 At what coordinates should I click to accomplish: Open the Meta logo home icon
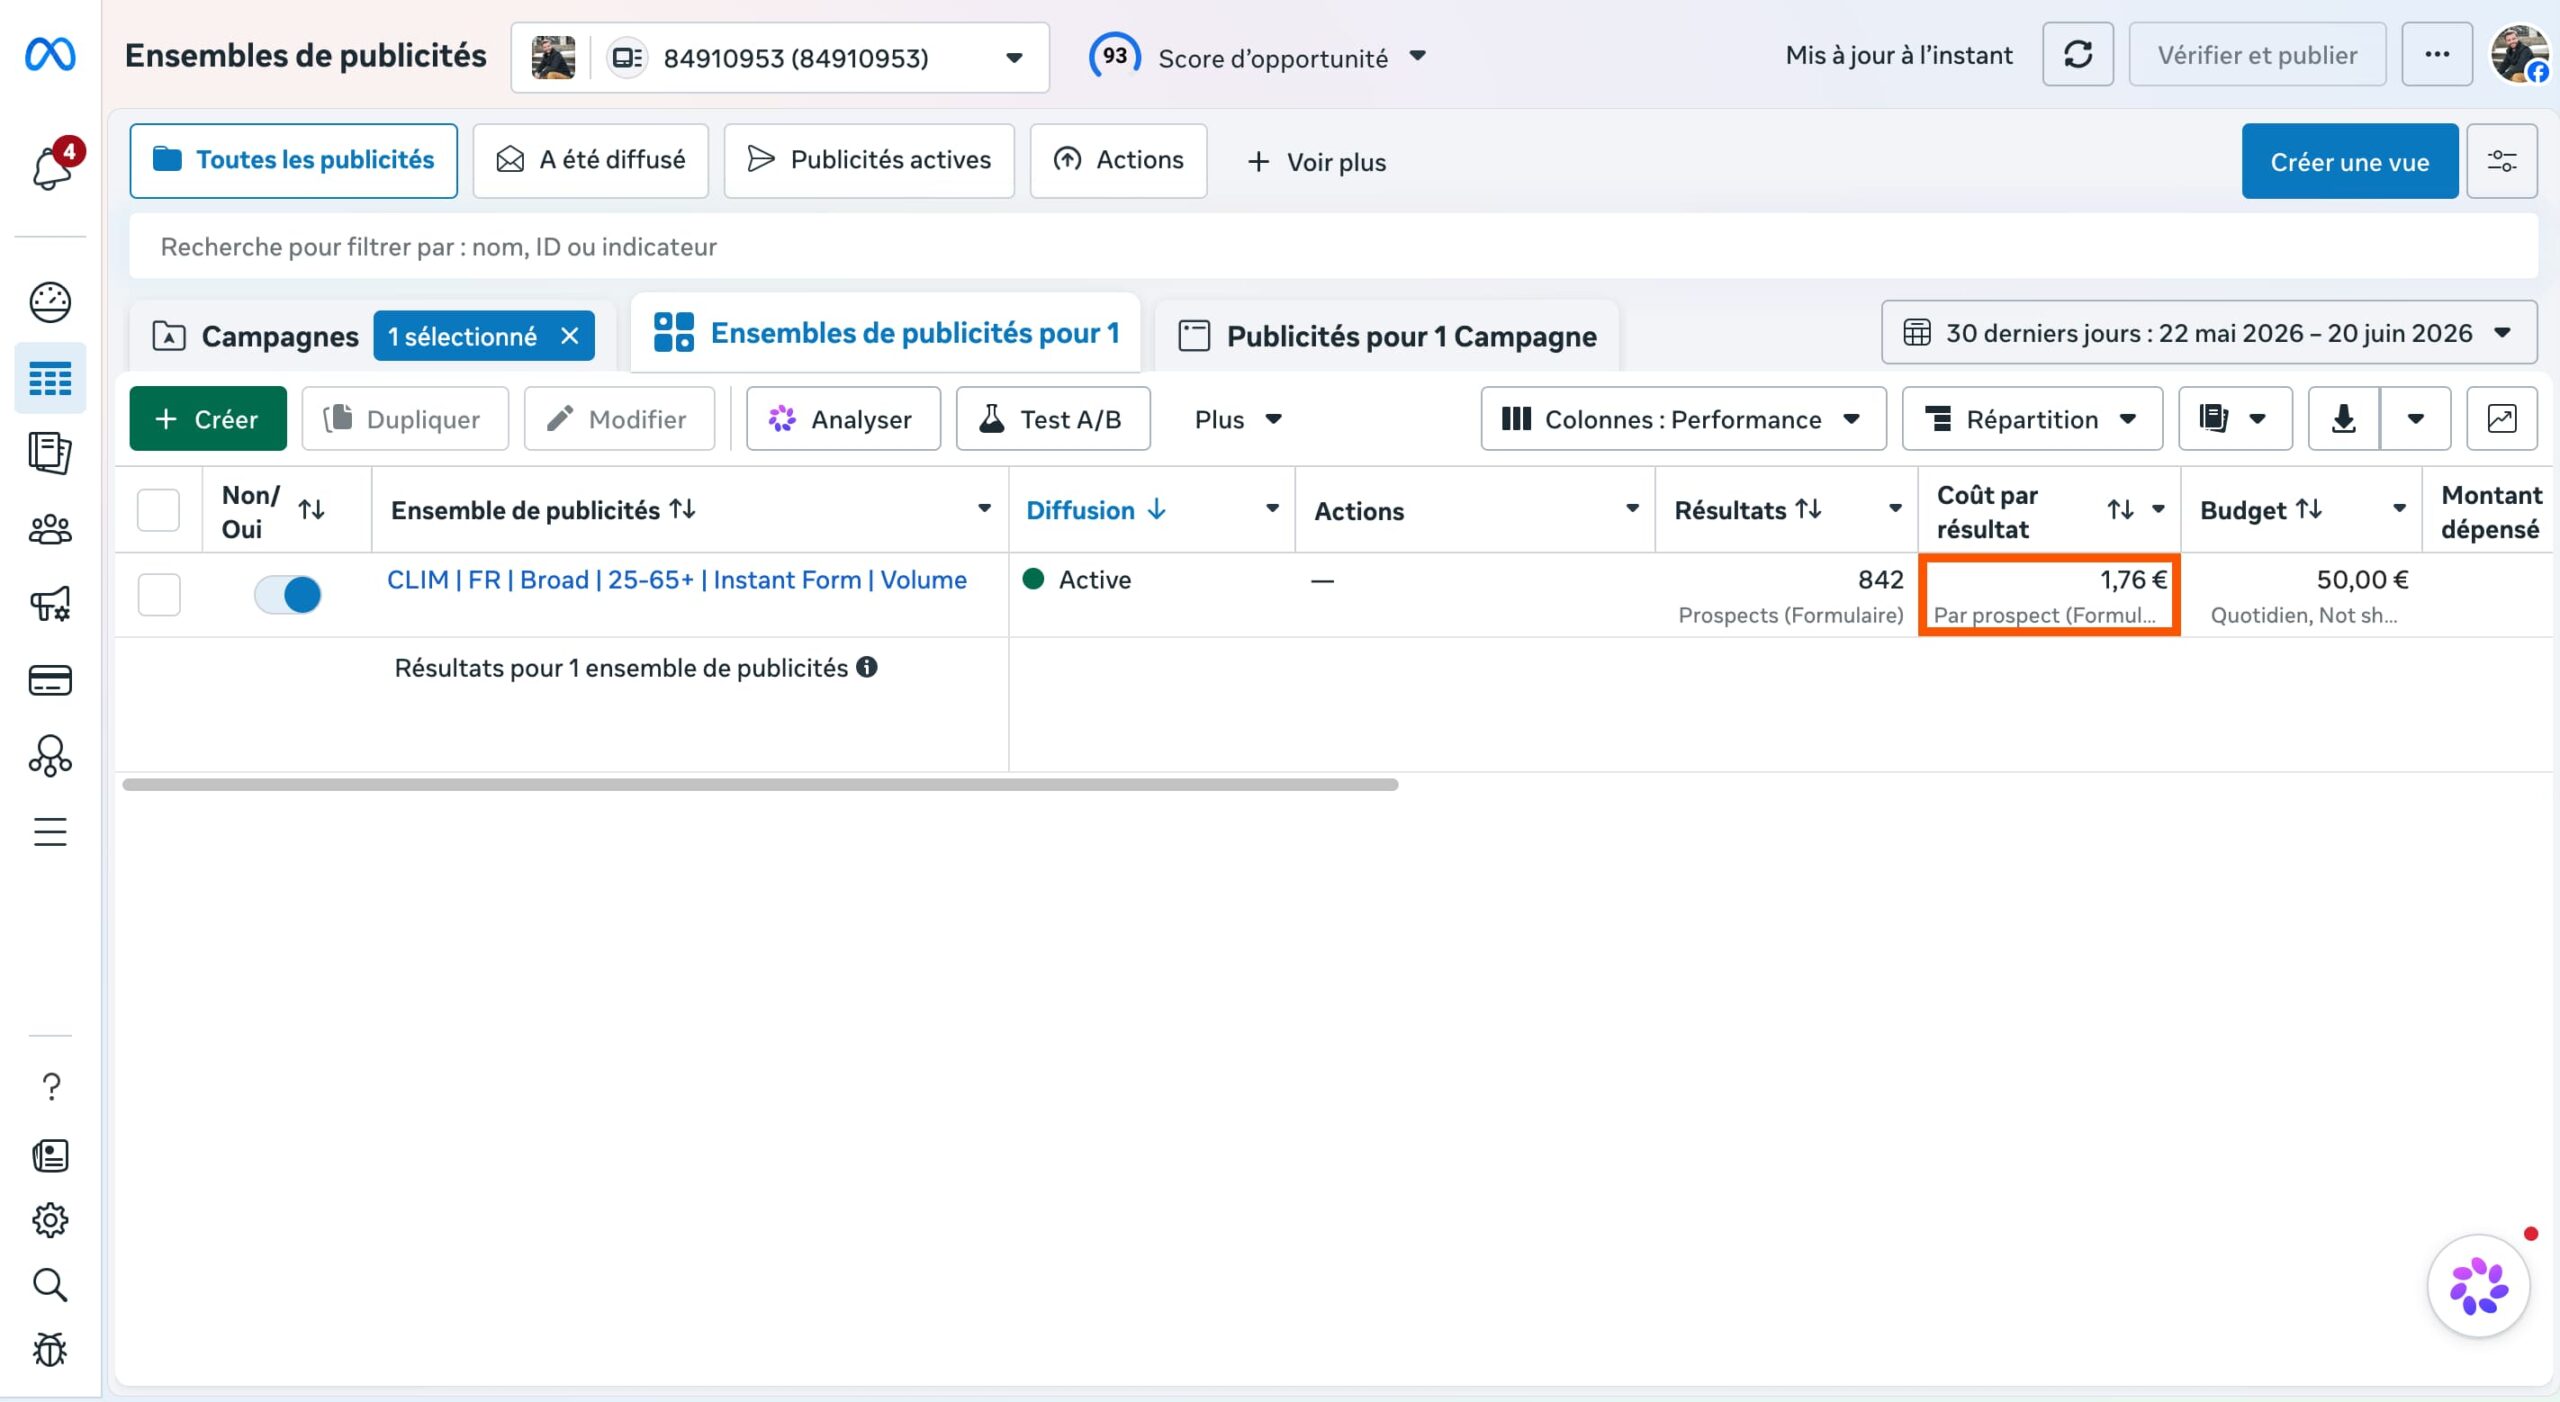[50, 54]
